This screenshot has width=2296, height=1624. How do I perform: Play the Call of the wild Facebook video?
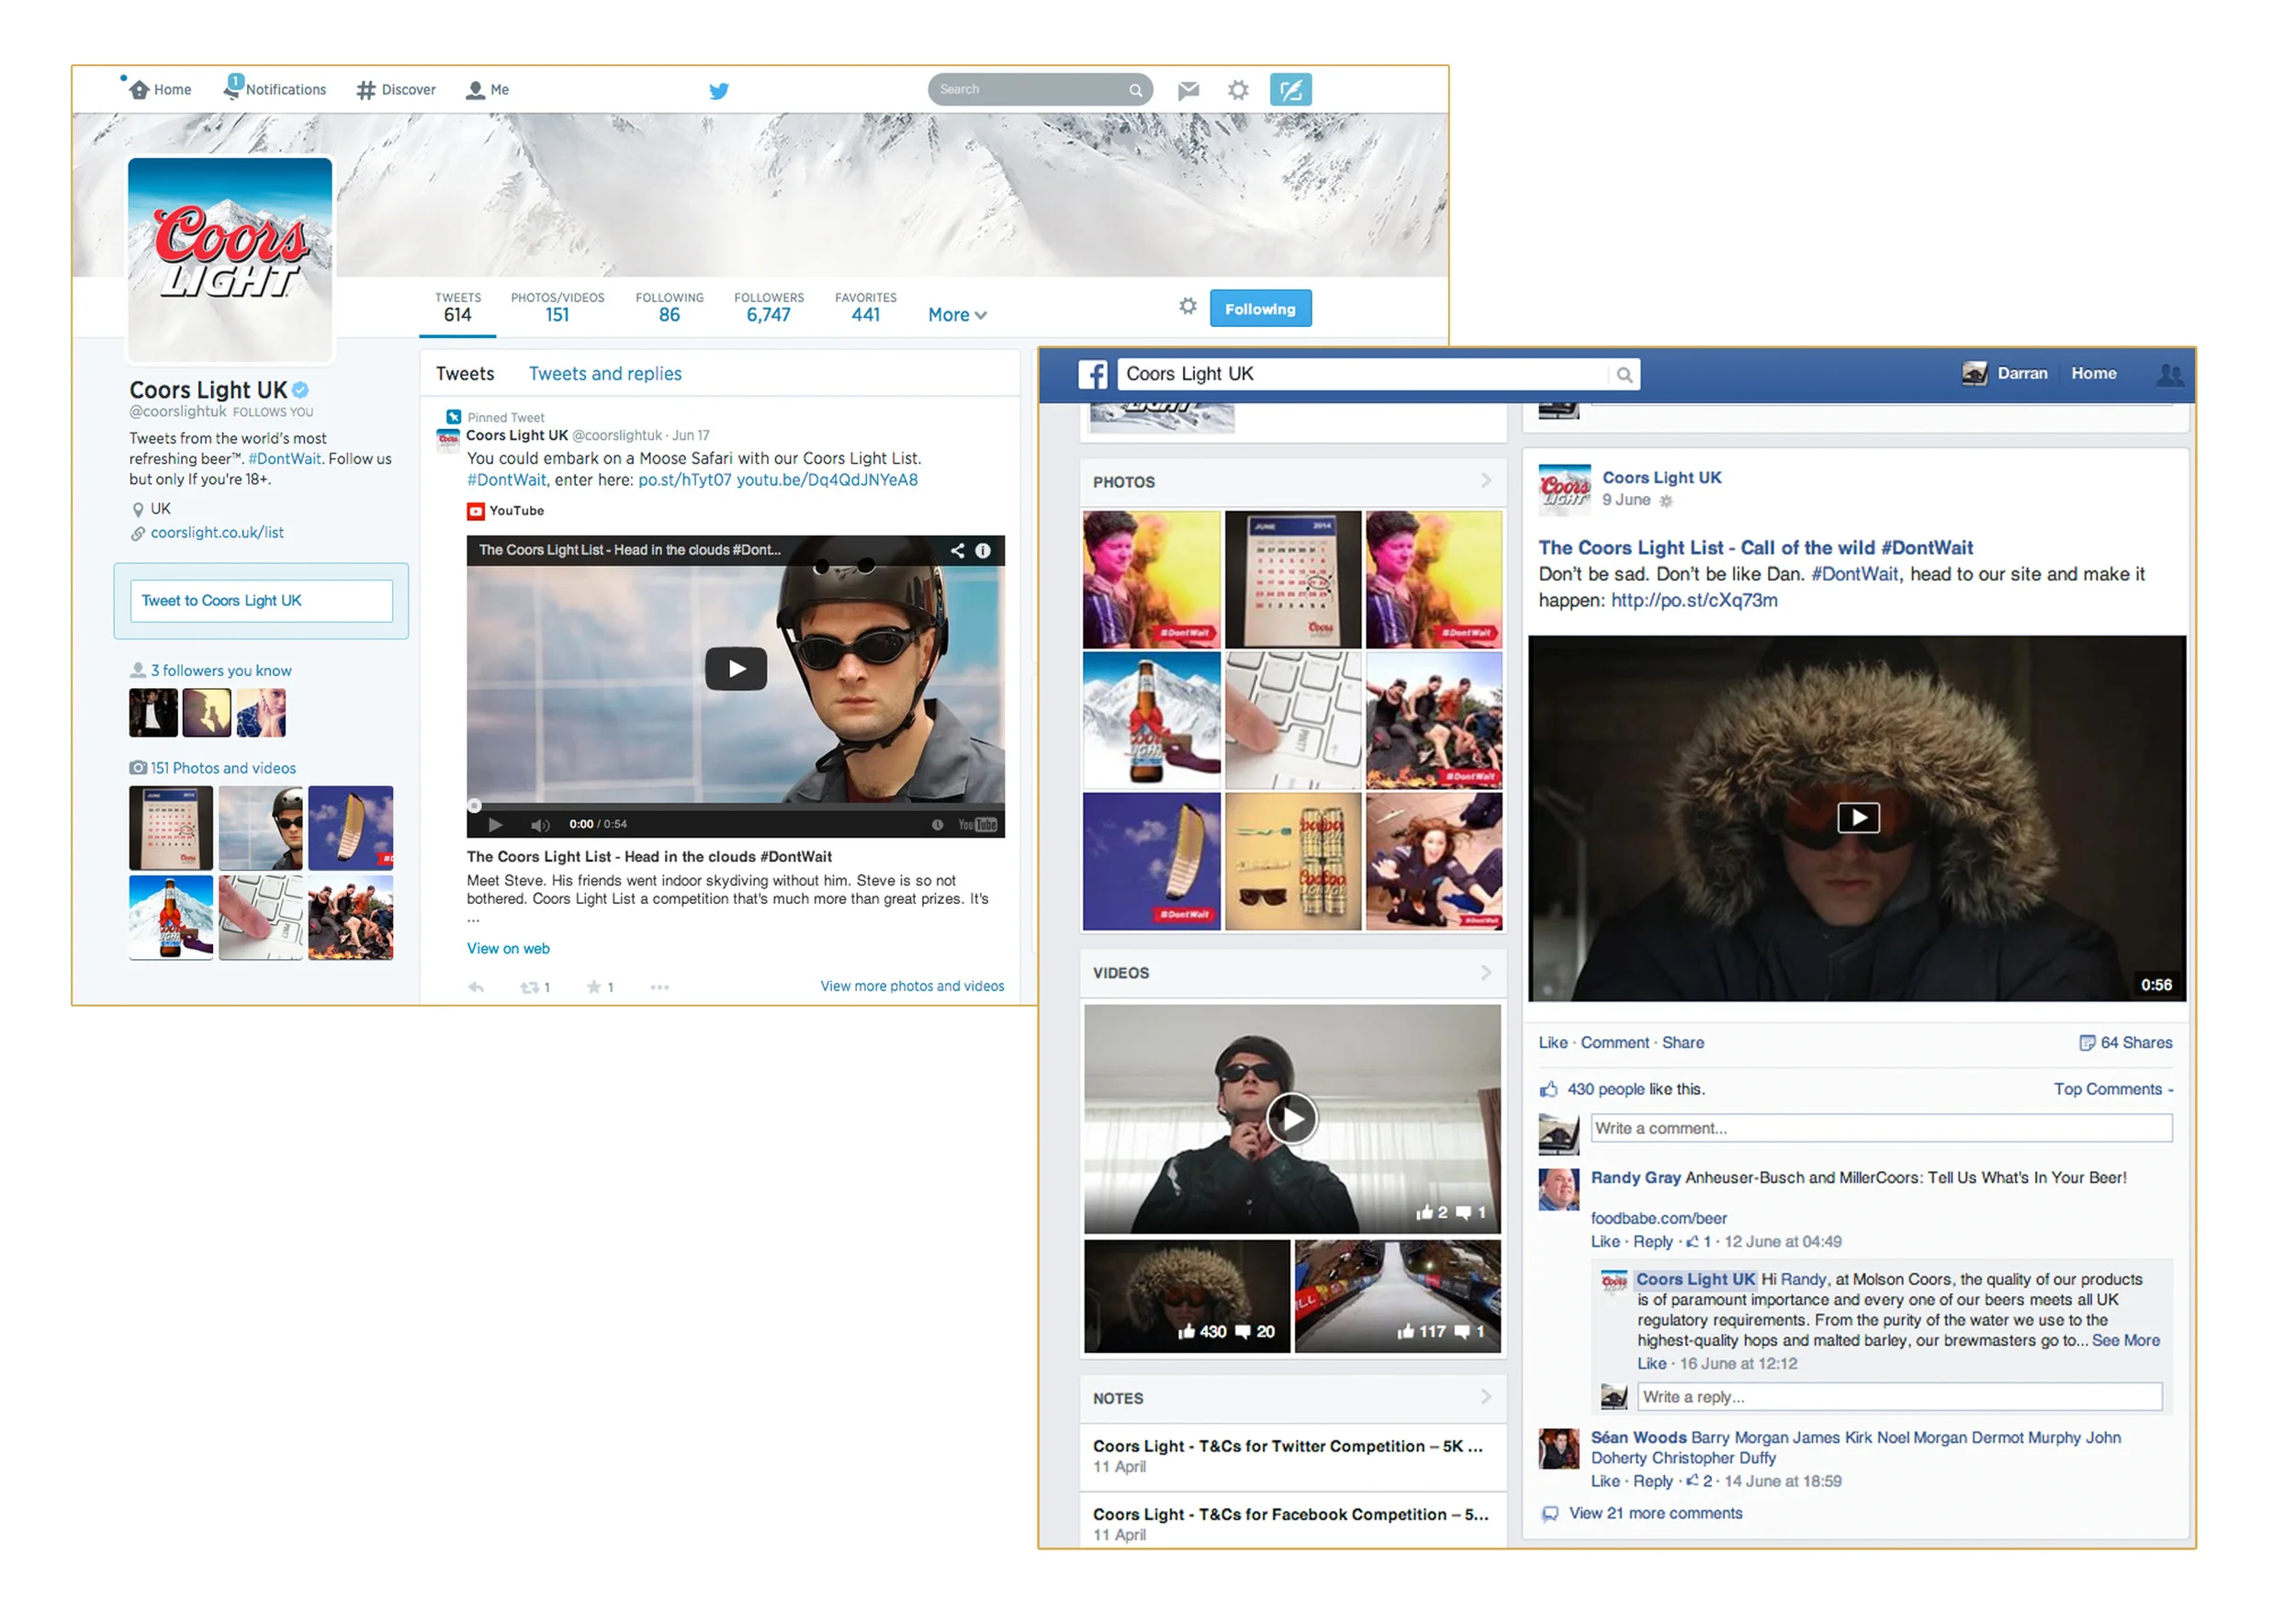tap(1858, 818)
